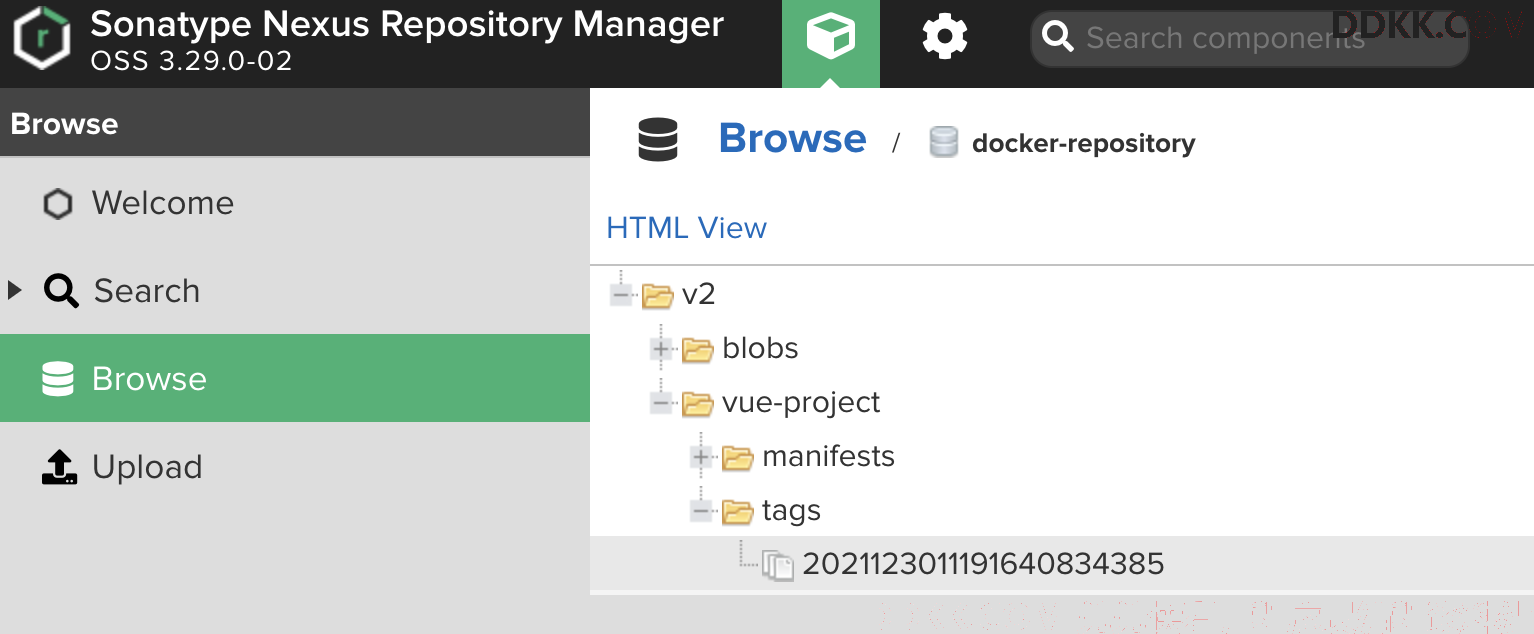Expand the manifests folder node
The width and height of the screenshot is (1534, 634).
point(701,457)
